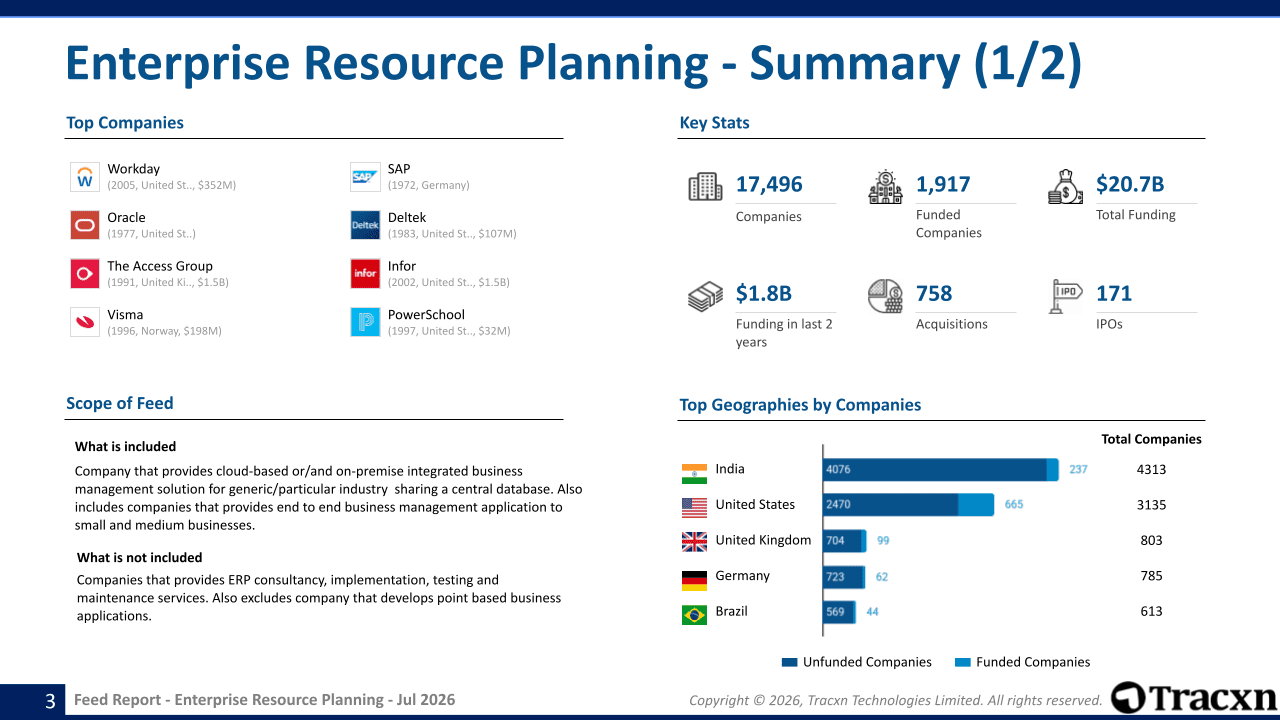Image resolution: width=1280 pixels, height=720 pixels.
Task: Click the Workday company name link
Action: (x=133, y=169)
